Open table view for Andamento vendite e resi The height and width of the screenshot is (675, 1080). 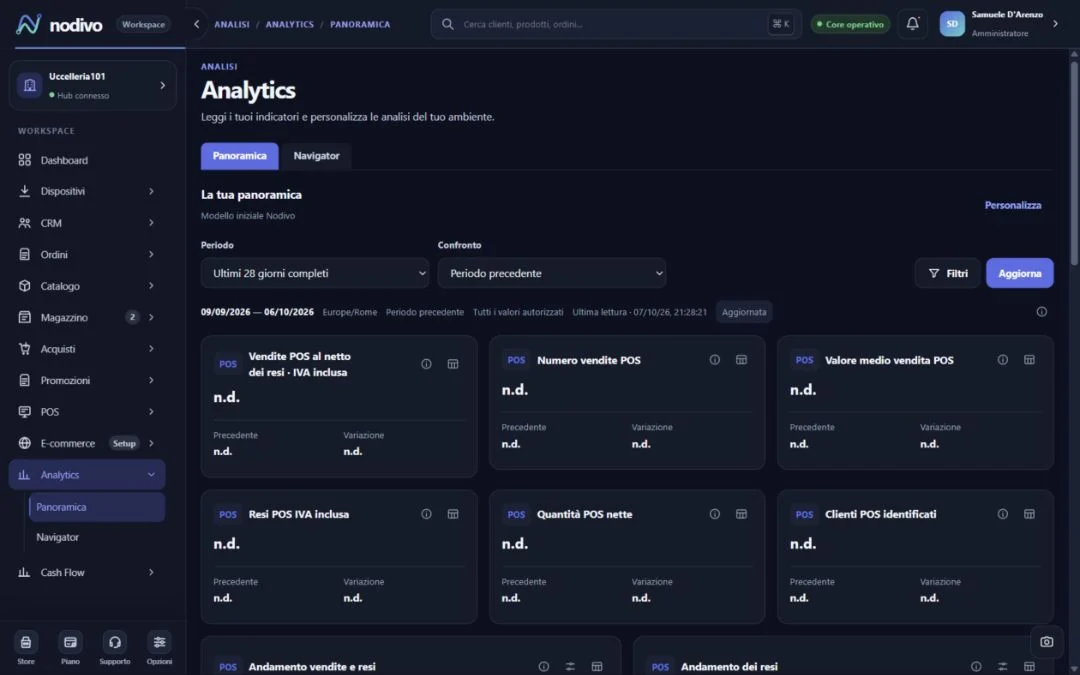596,667
